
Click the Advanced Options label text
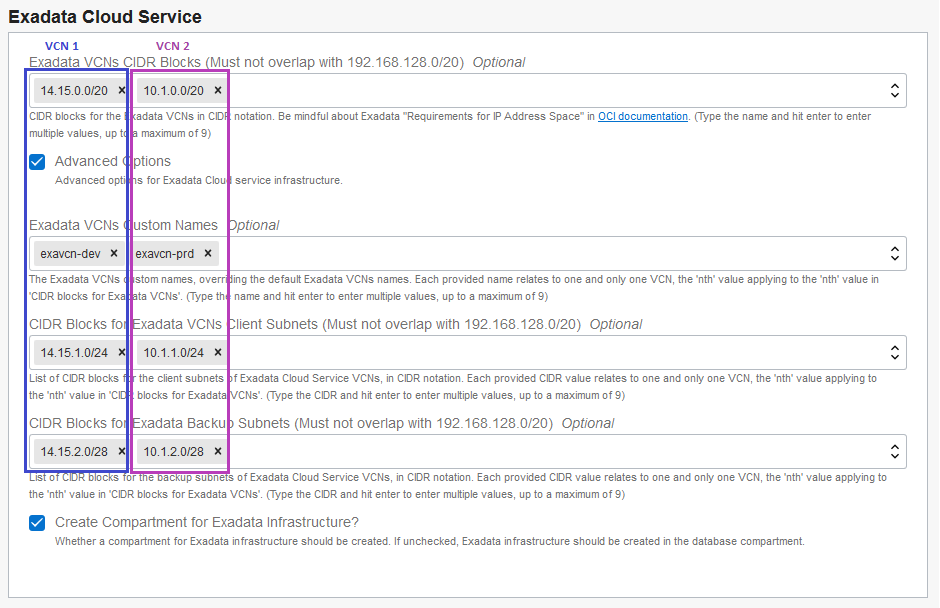112,161
